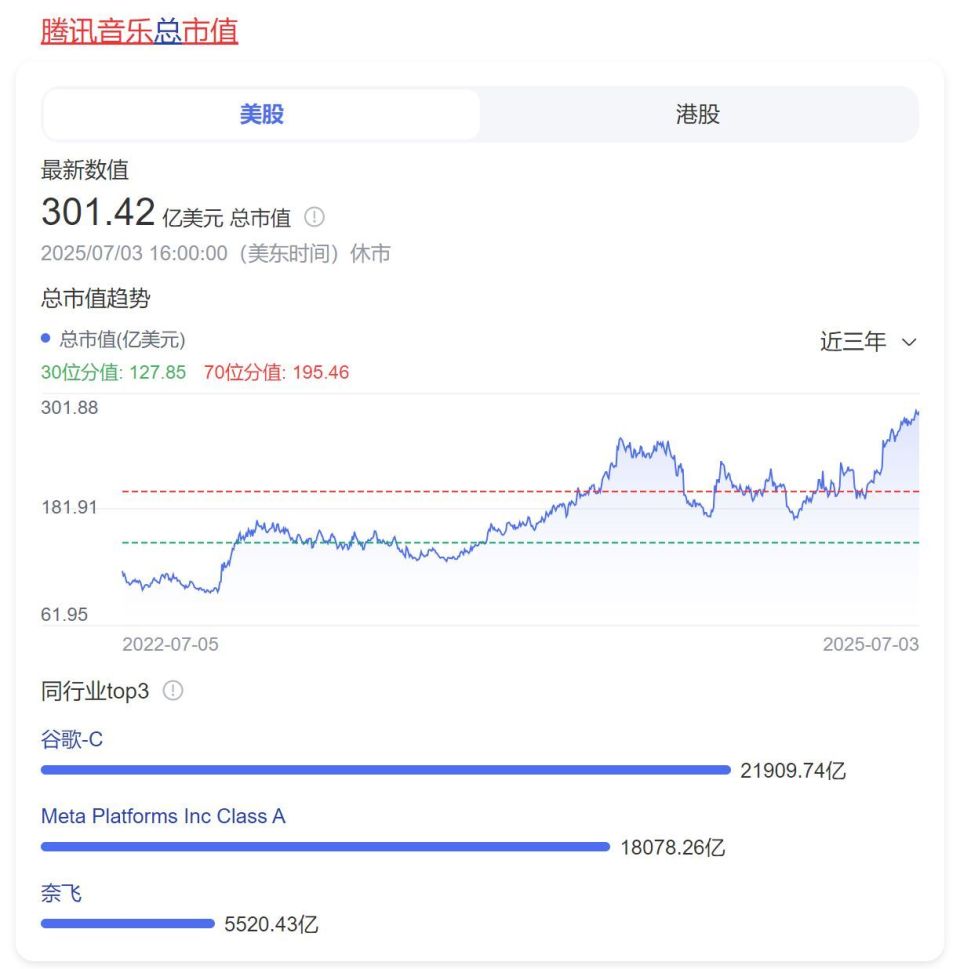Switch to the 港股 tab

(x=697, y=114)
